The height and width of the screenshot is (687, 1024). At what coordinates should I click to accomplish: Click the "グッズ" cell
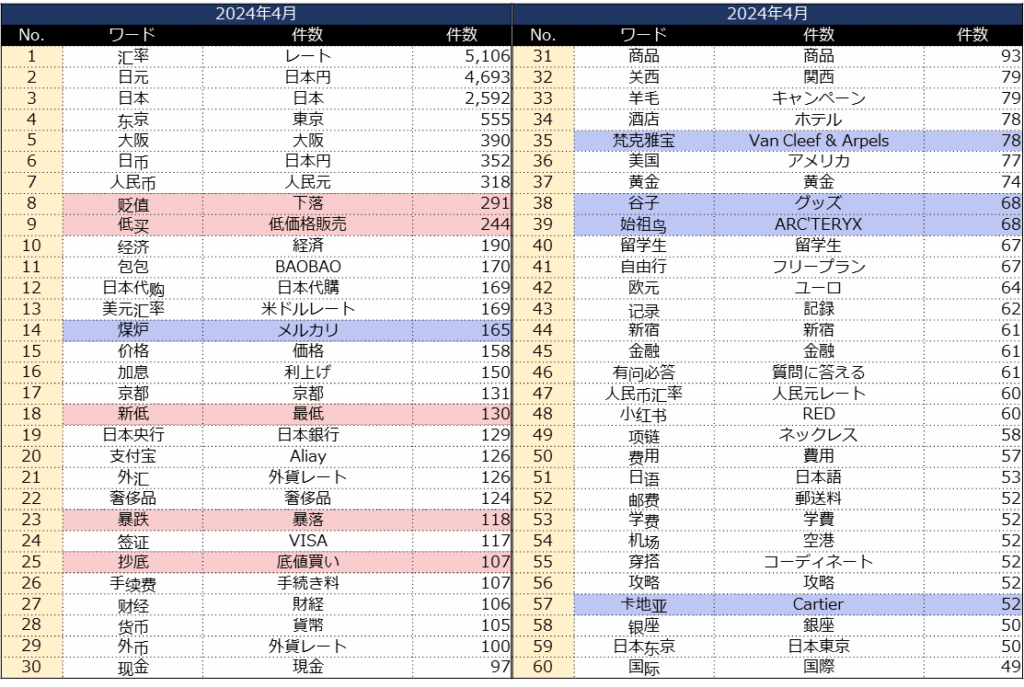tap(818, 204)
